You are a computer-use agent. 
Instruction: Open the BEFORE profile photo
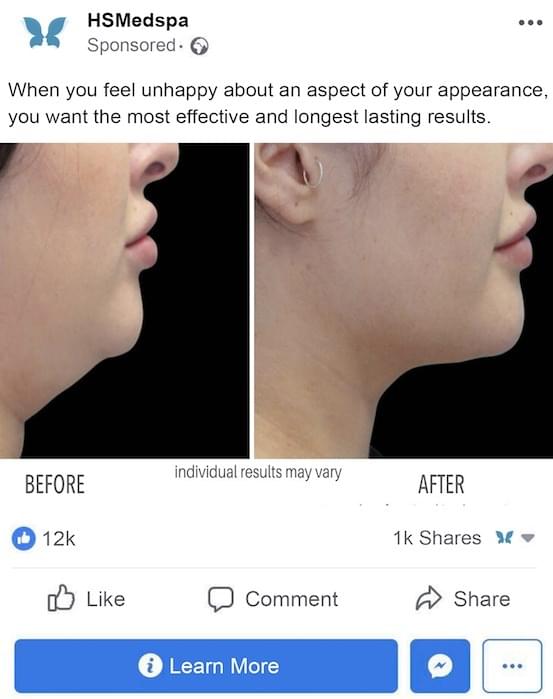coord(124,300)
